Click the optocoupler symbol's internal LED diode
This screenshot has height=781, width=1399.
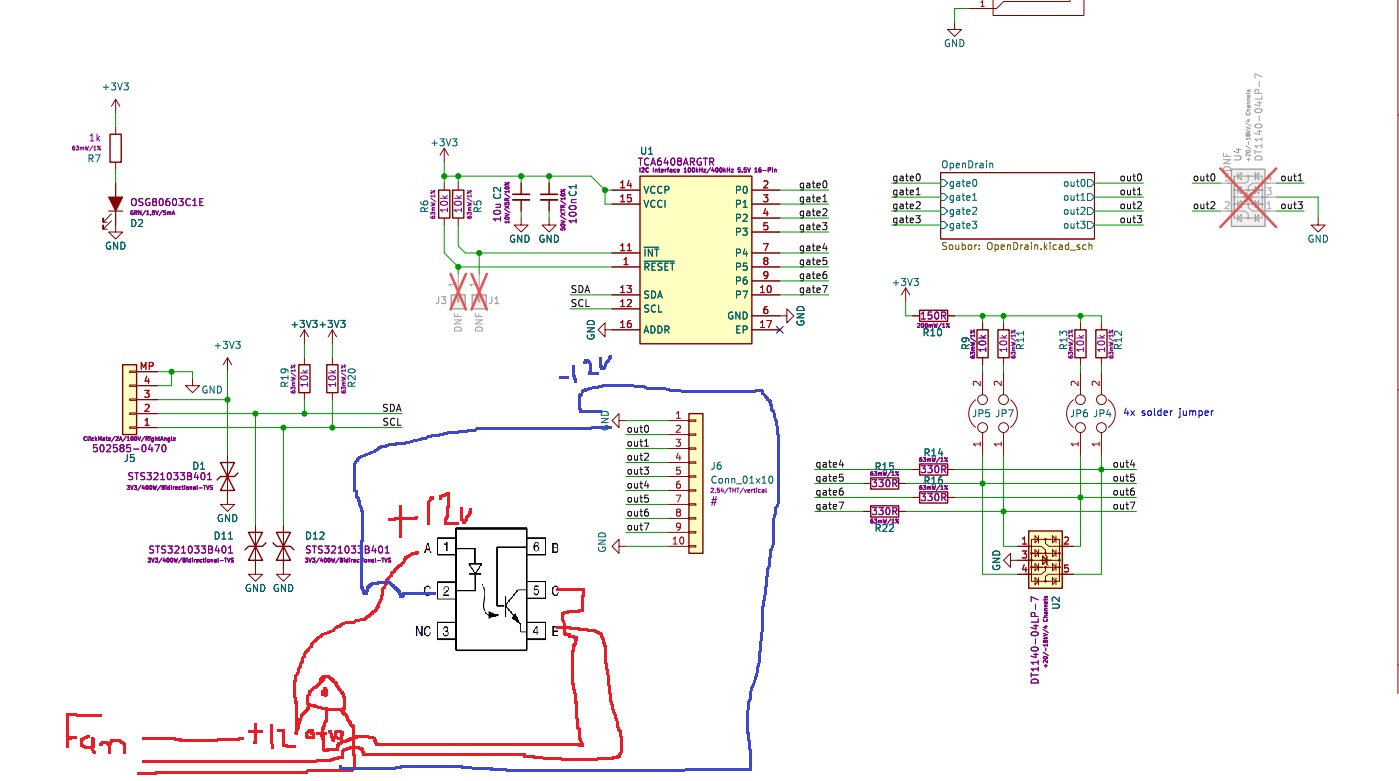tap(475, 569)
